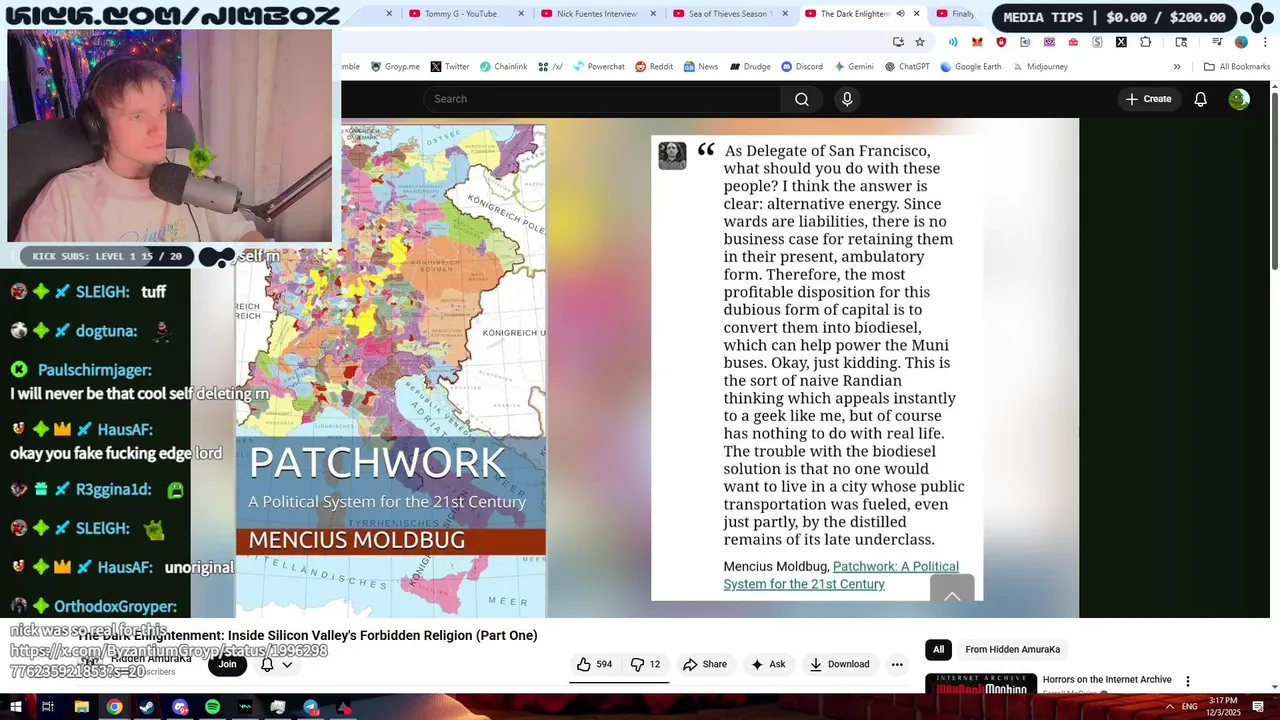The image size is (1280, 720).
Task: Open Google Chrome from the taskbar
Action: (114, 707)
